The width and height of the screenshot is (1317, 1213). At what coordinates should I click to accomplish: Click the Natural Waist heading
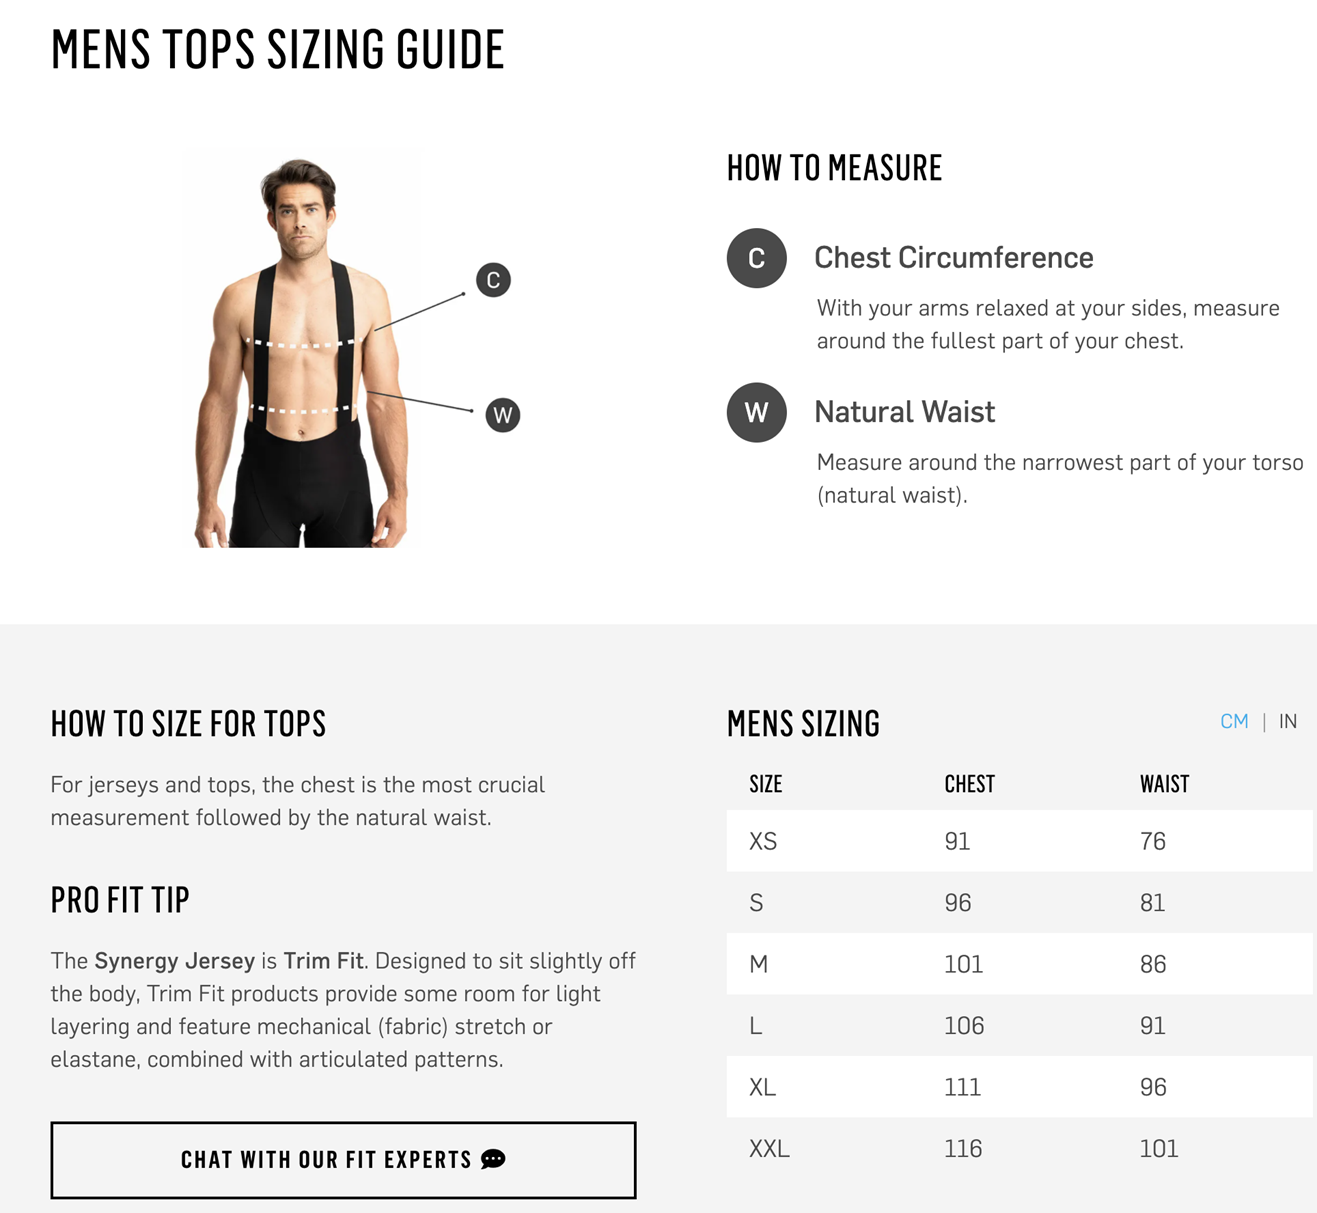904,412
